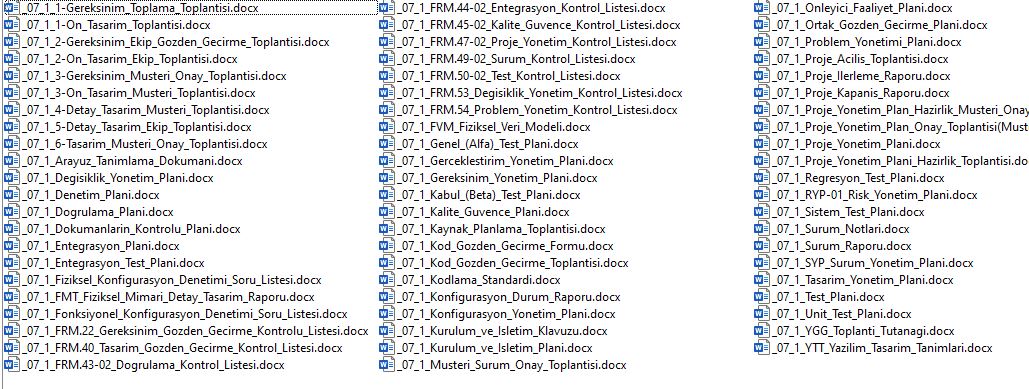Click the Word icon beside _07_1_Kodlama_Standardi.docx
This screenshot has height=389, width=1029.
[x=387, y=280]
